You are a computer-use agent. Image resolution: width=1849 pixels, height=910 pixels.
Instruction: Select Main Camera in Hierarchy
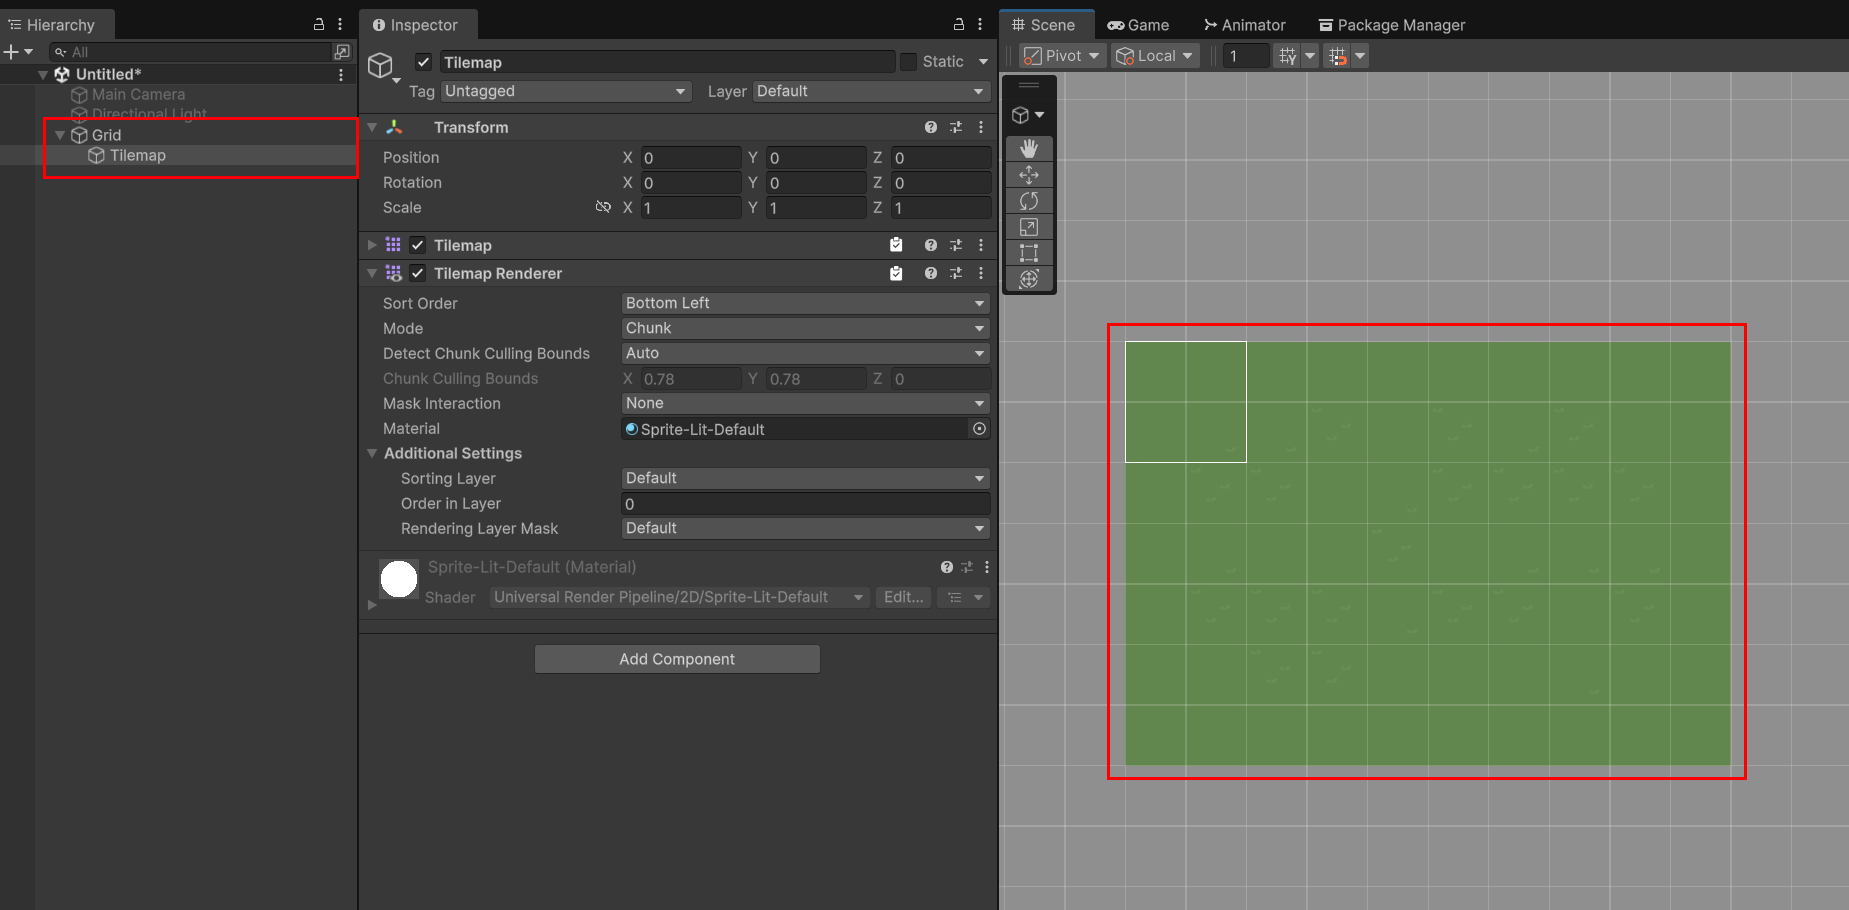(x=138, y=94)
